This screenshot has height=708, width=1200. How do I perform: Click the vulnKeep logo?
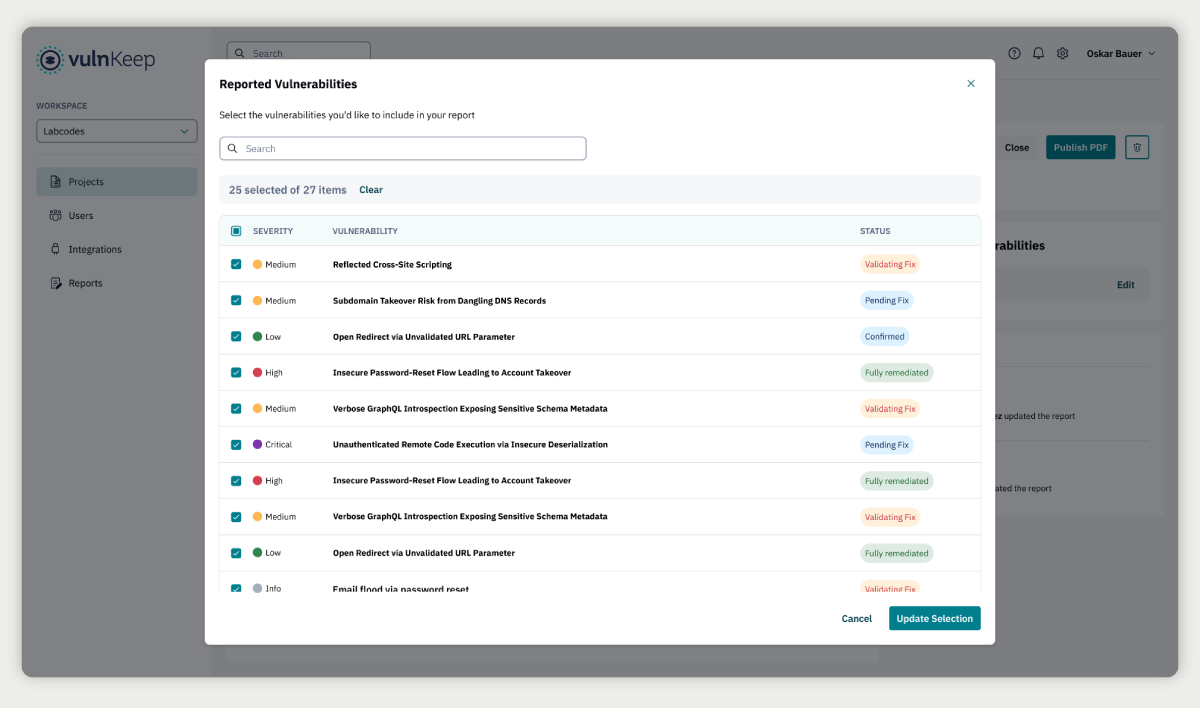pos(96,60)
